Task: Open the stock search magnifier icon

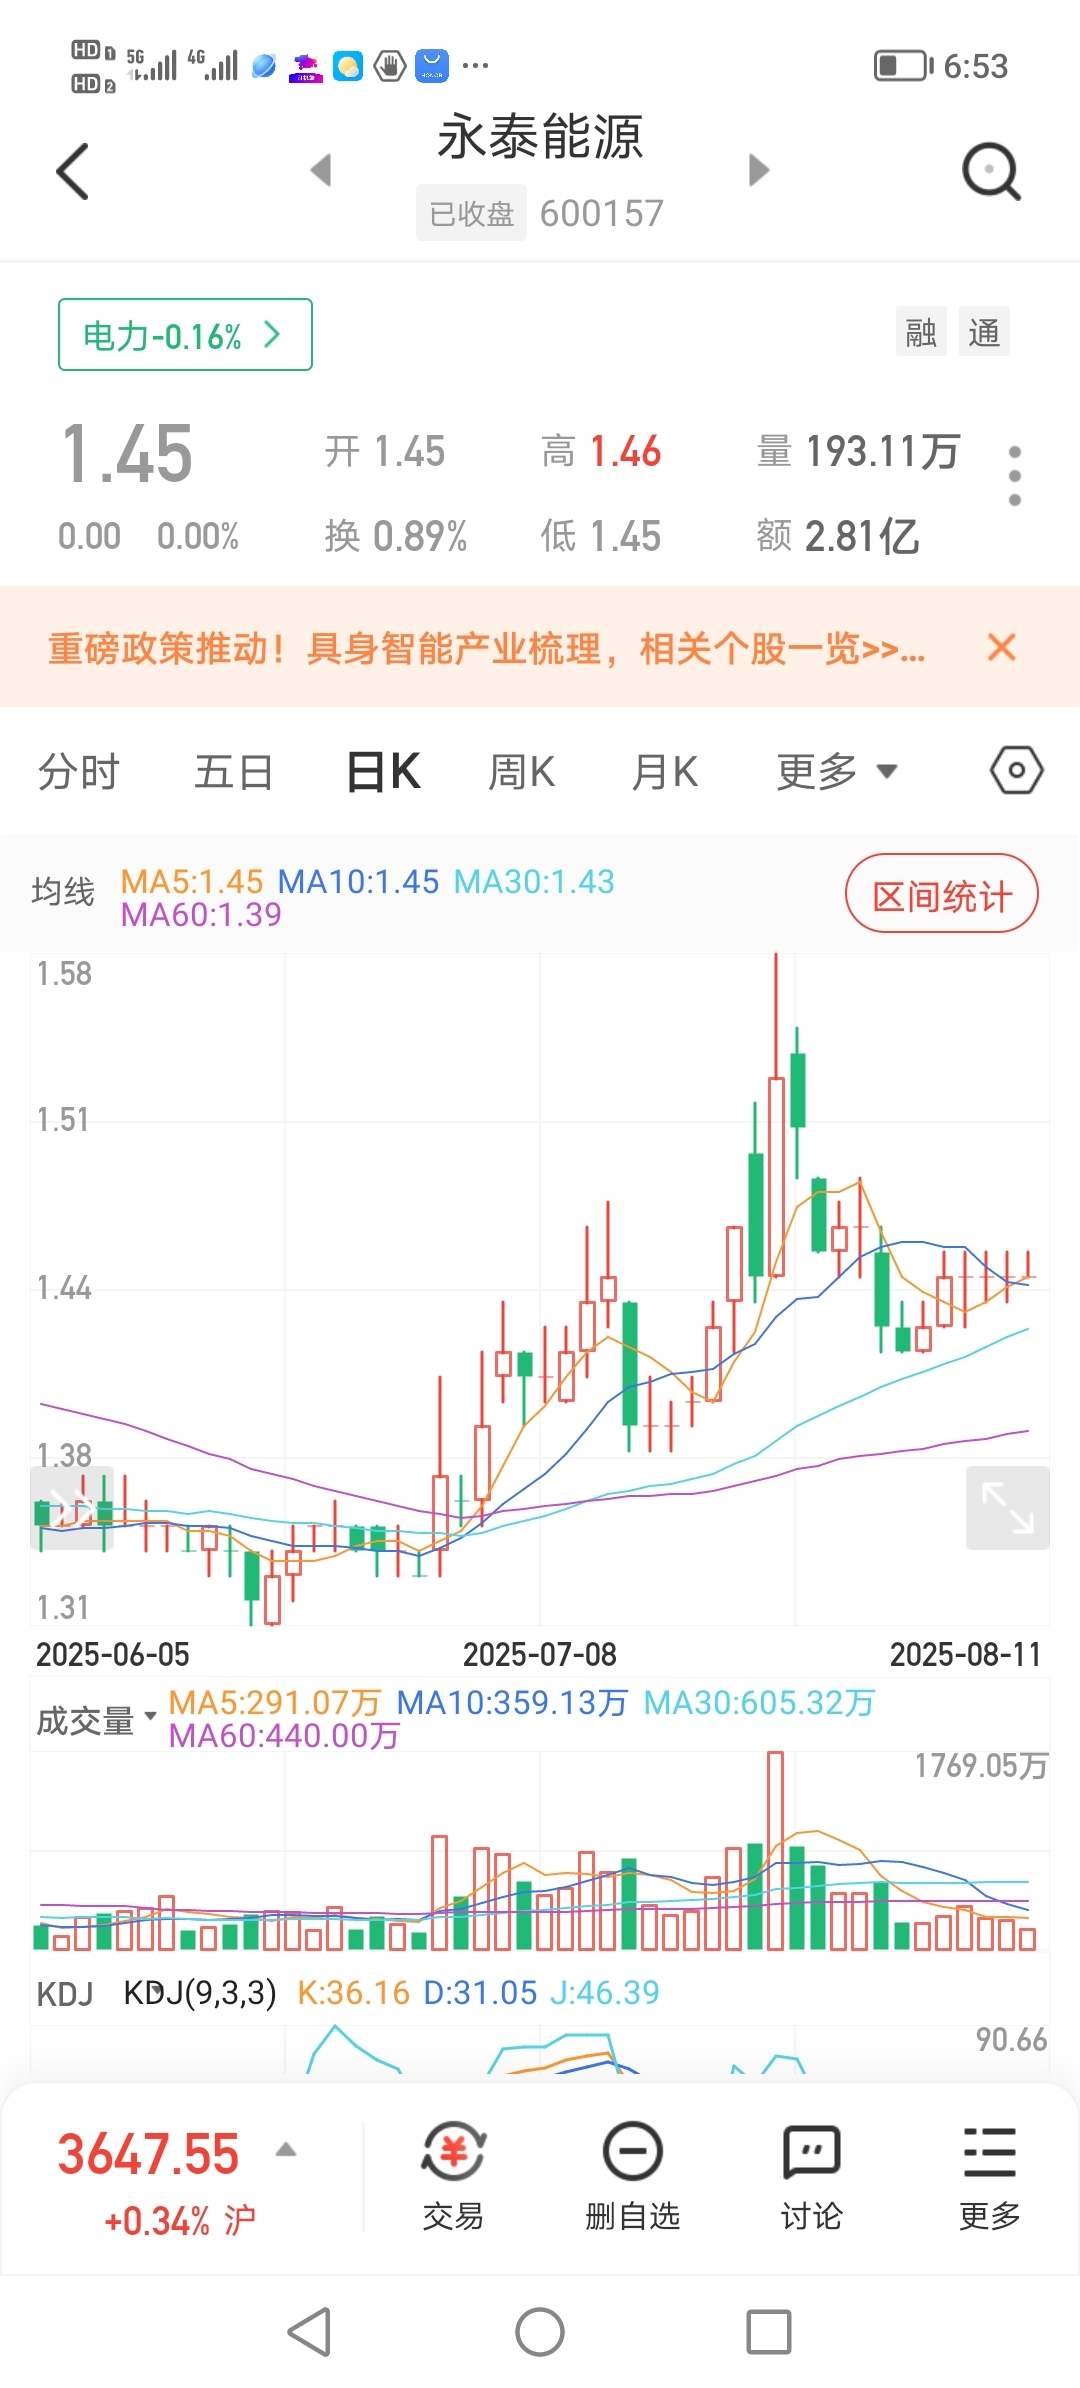Action: click(x=991, y=172)
